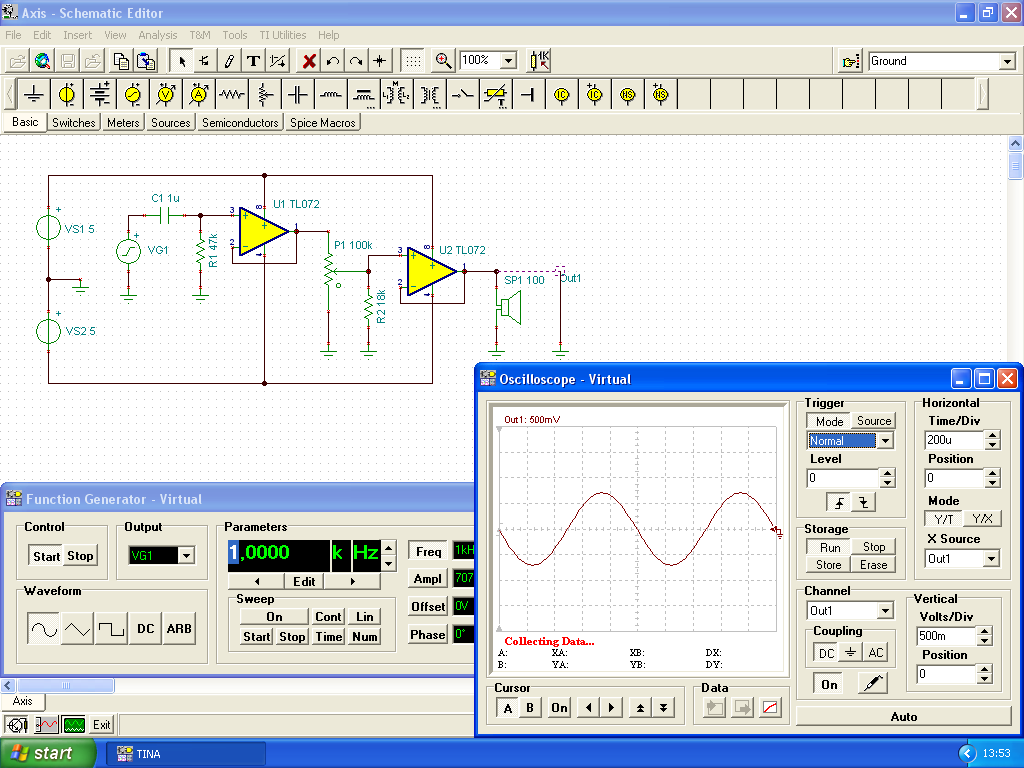Open the zoom 100% dropdown
Viewport: 1024px width, 768px height.
pos(508,61)
